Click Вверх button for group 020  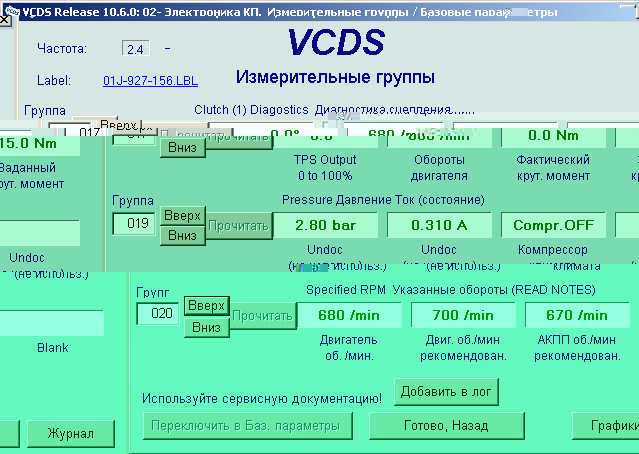(207, 306)
